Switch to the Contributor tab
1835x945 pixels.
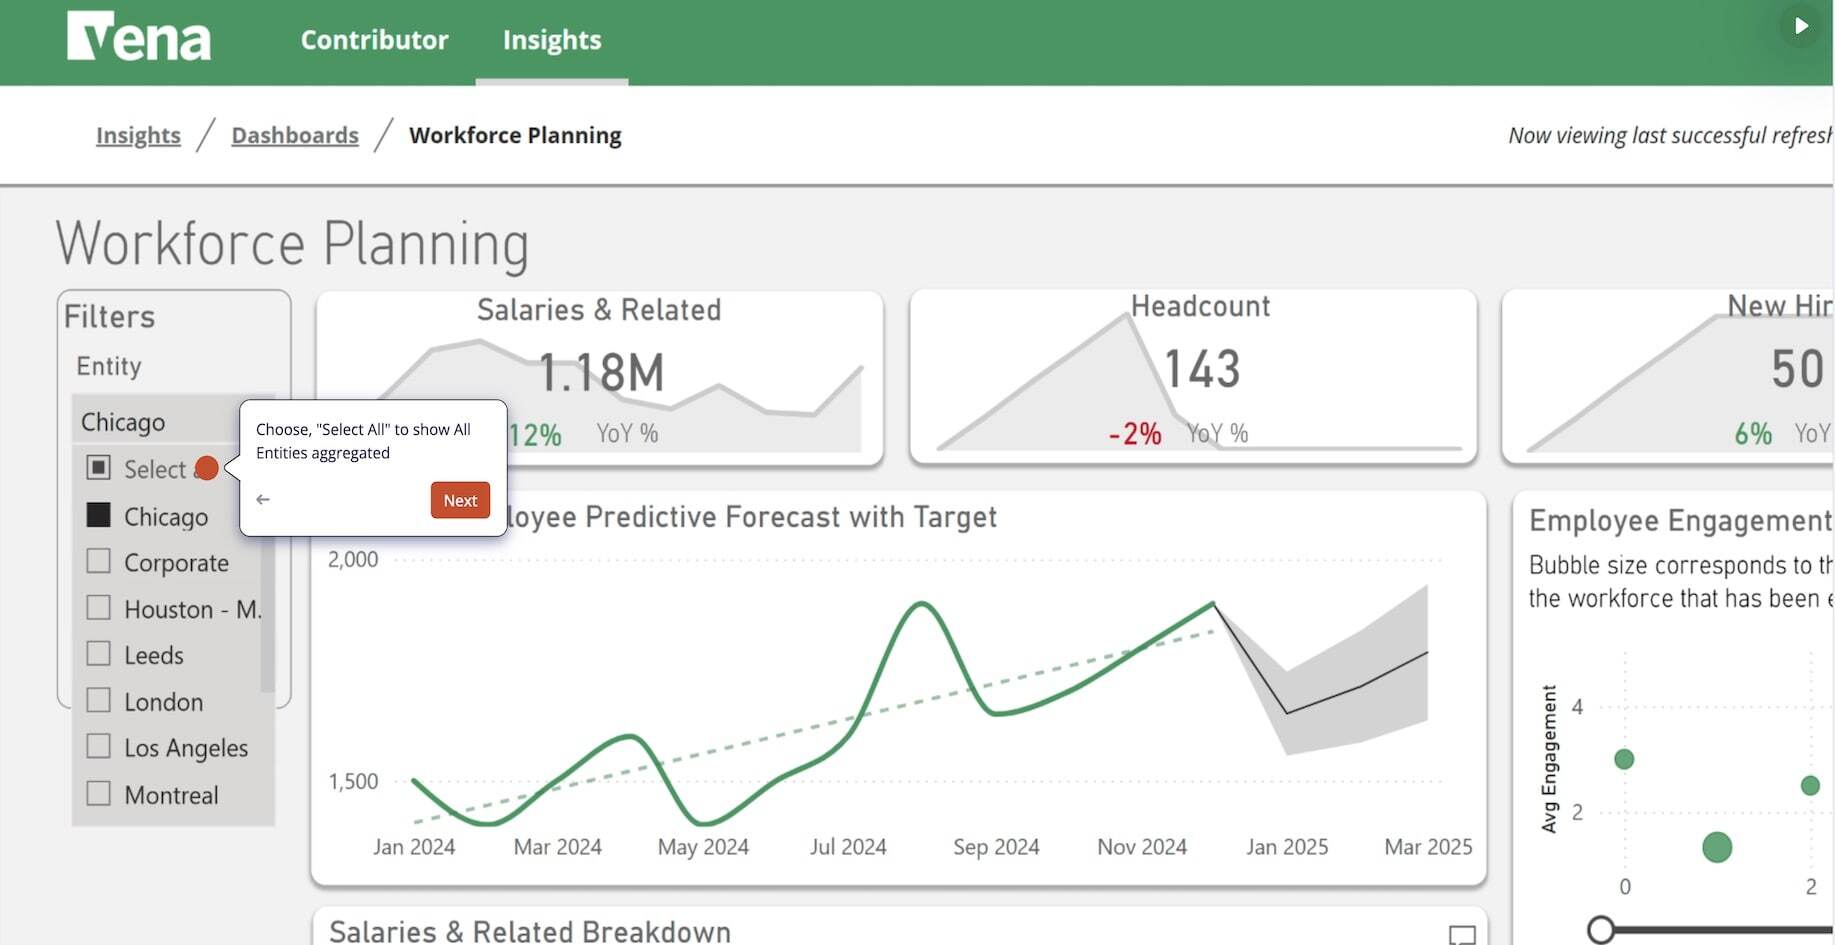click(x=374, y=40)
